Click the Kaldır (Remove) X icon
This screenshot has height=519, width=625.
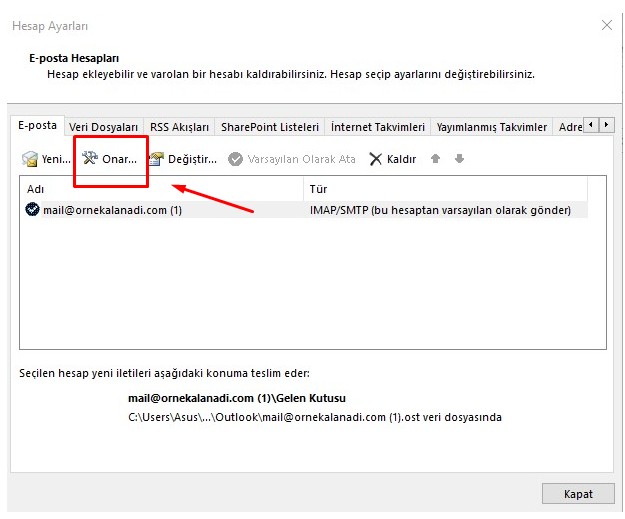376,159
